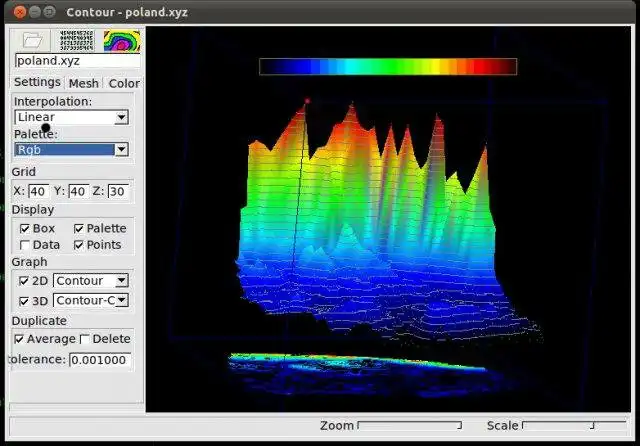Viewport: 640px width, 446px height.
Task: Click the tolerance value field
Action: pos(100,360)
